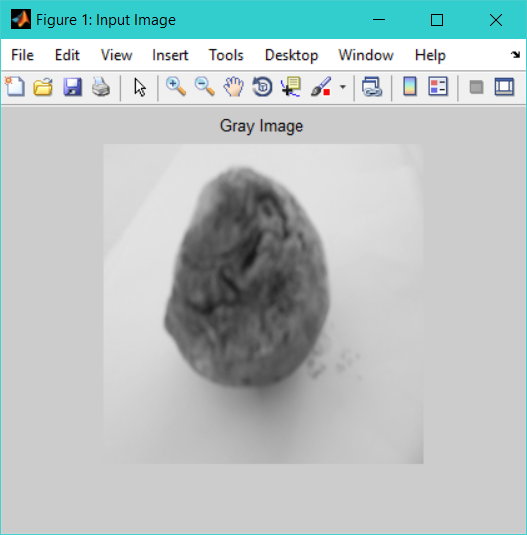The image size is (527, 535).
Task: Click the MATLAB logo in the title bar
Action: (x=21, y=19)
